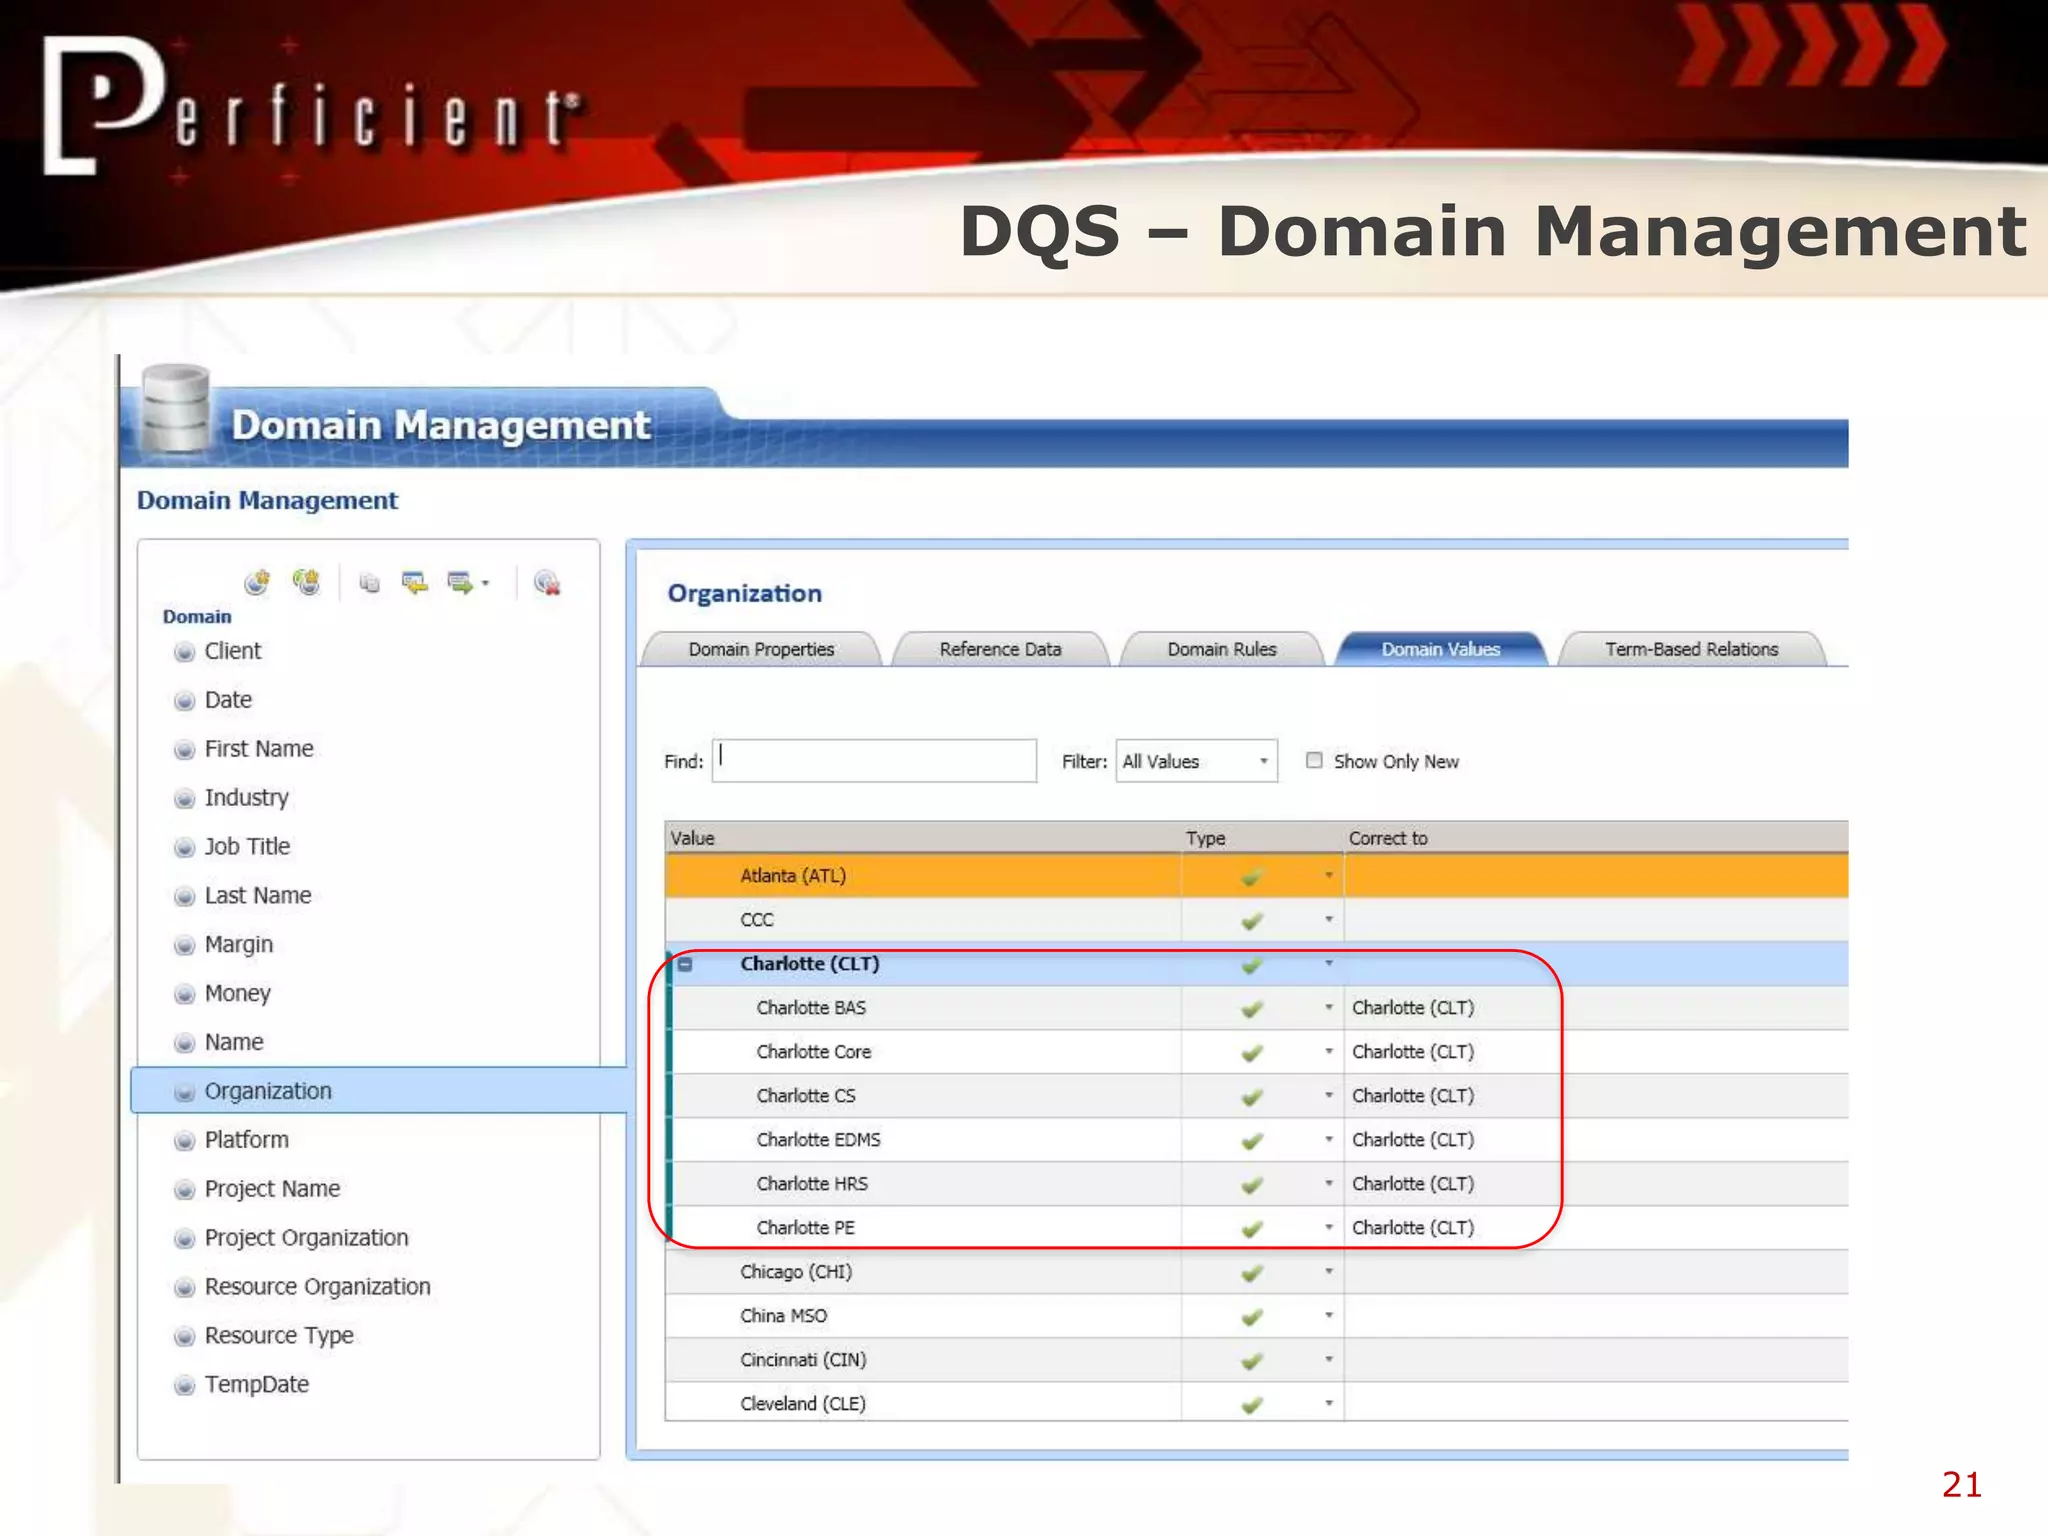The height and width of the screenshot is (1536, 2048).
Task: Collapse the Charlotte (CLT) group
Action: pyautogui.click(x=685, y=964)
